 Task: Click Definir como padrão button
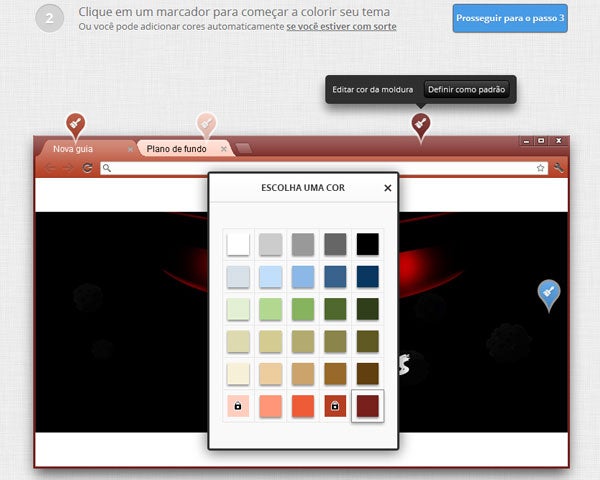468,90
